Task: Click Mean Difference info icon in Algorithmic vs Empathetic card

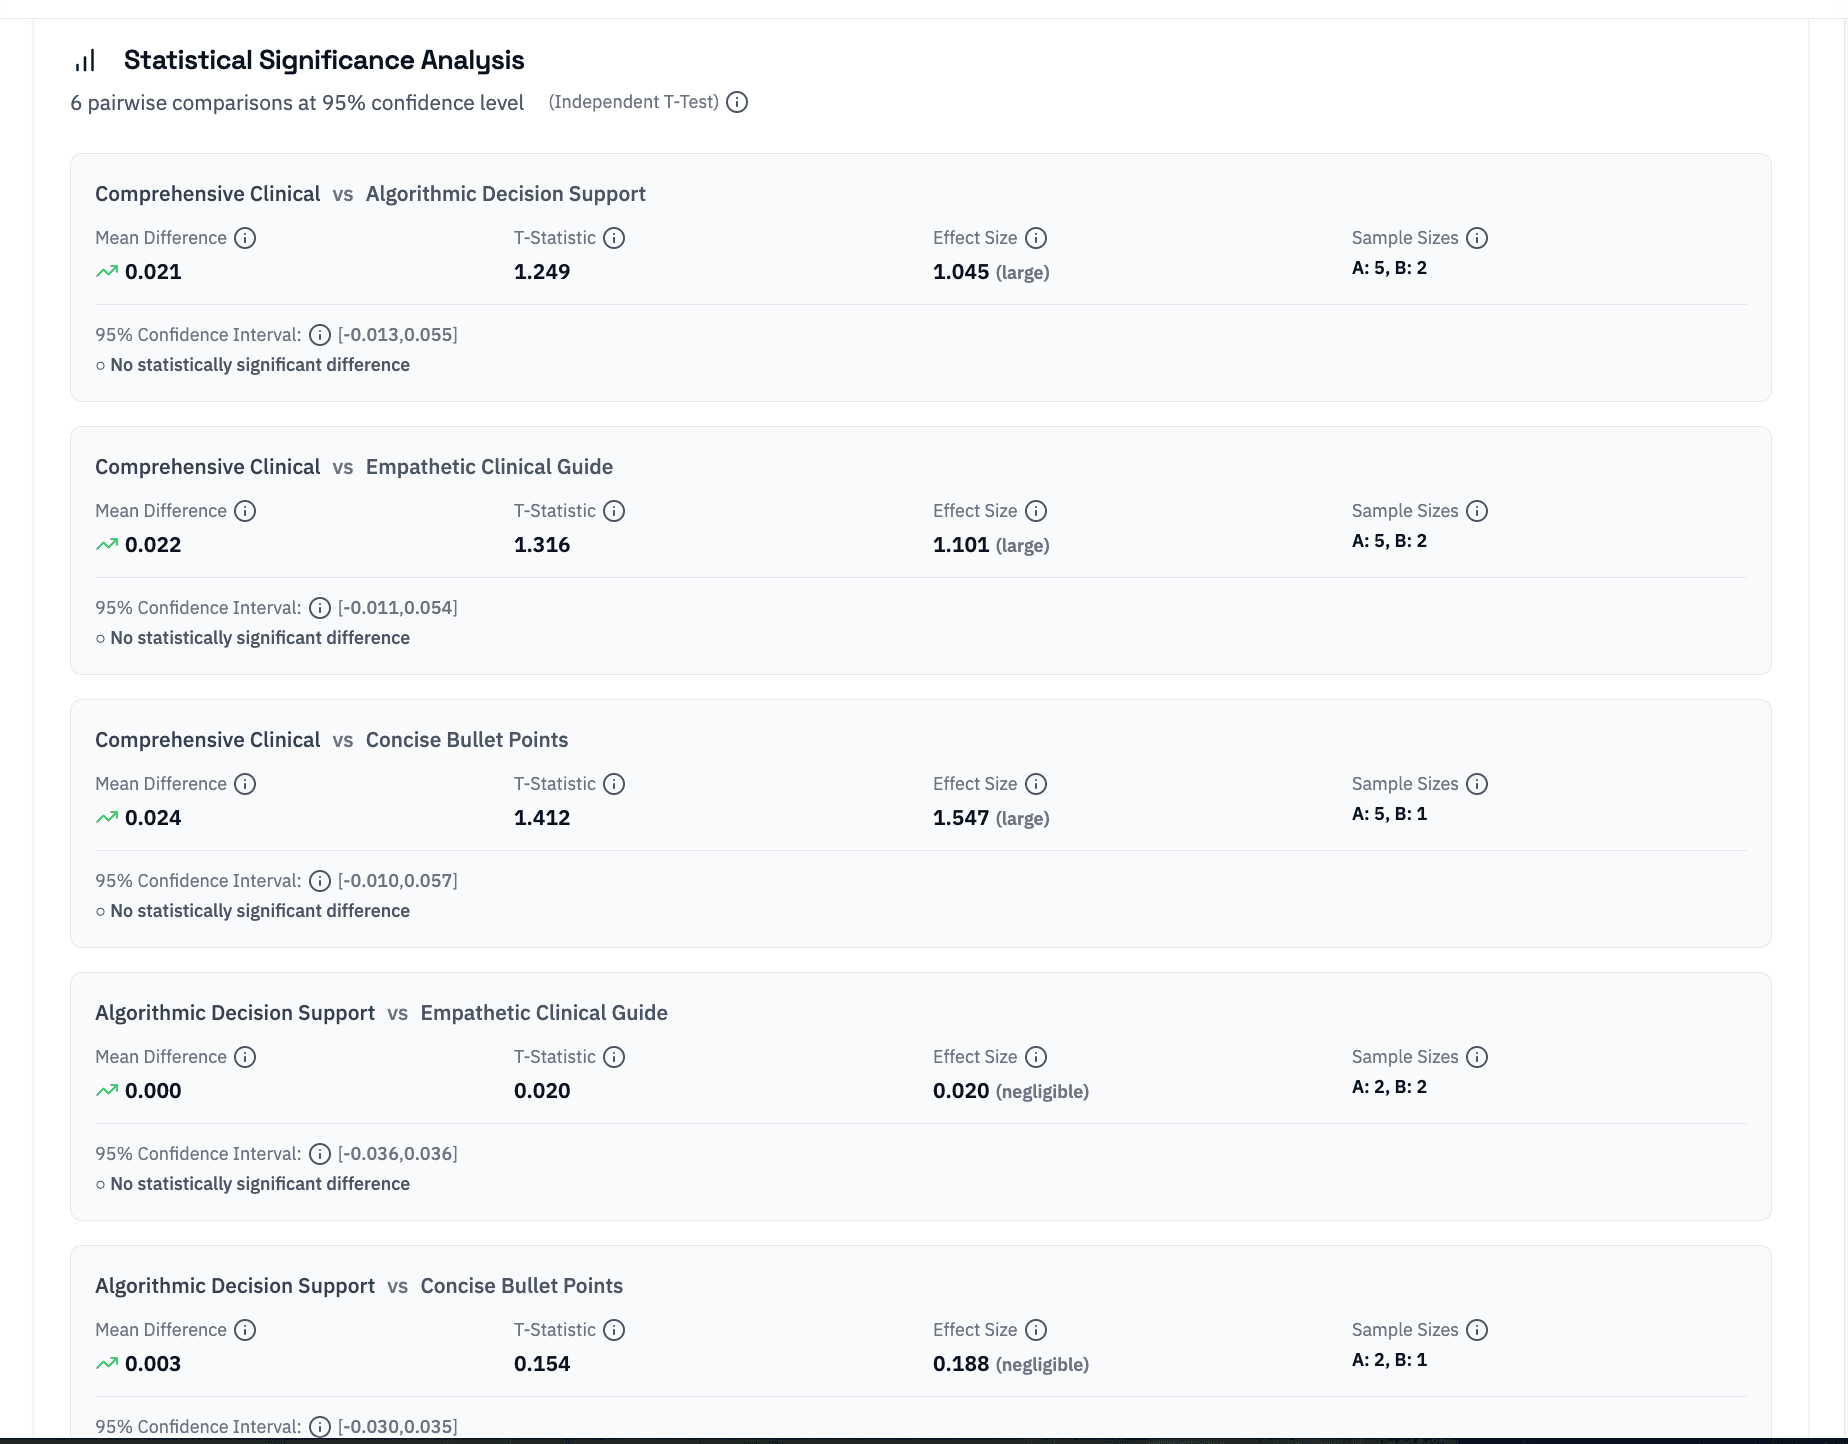Action: click(245, 1057)
